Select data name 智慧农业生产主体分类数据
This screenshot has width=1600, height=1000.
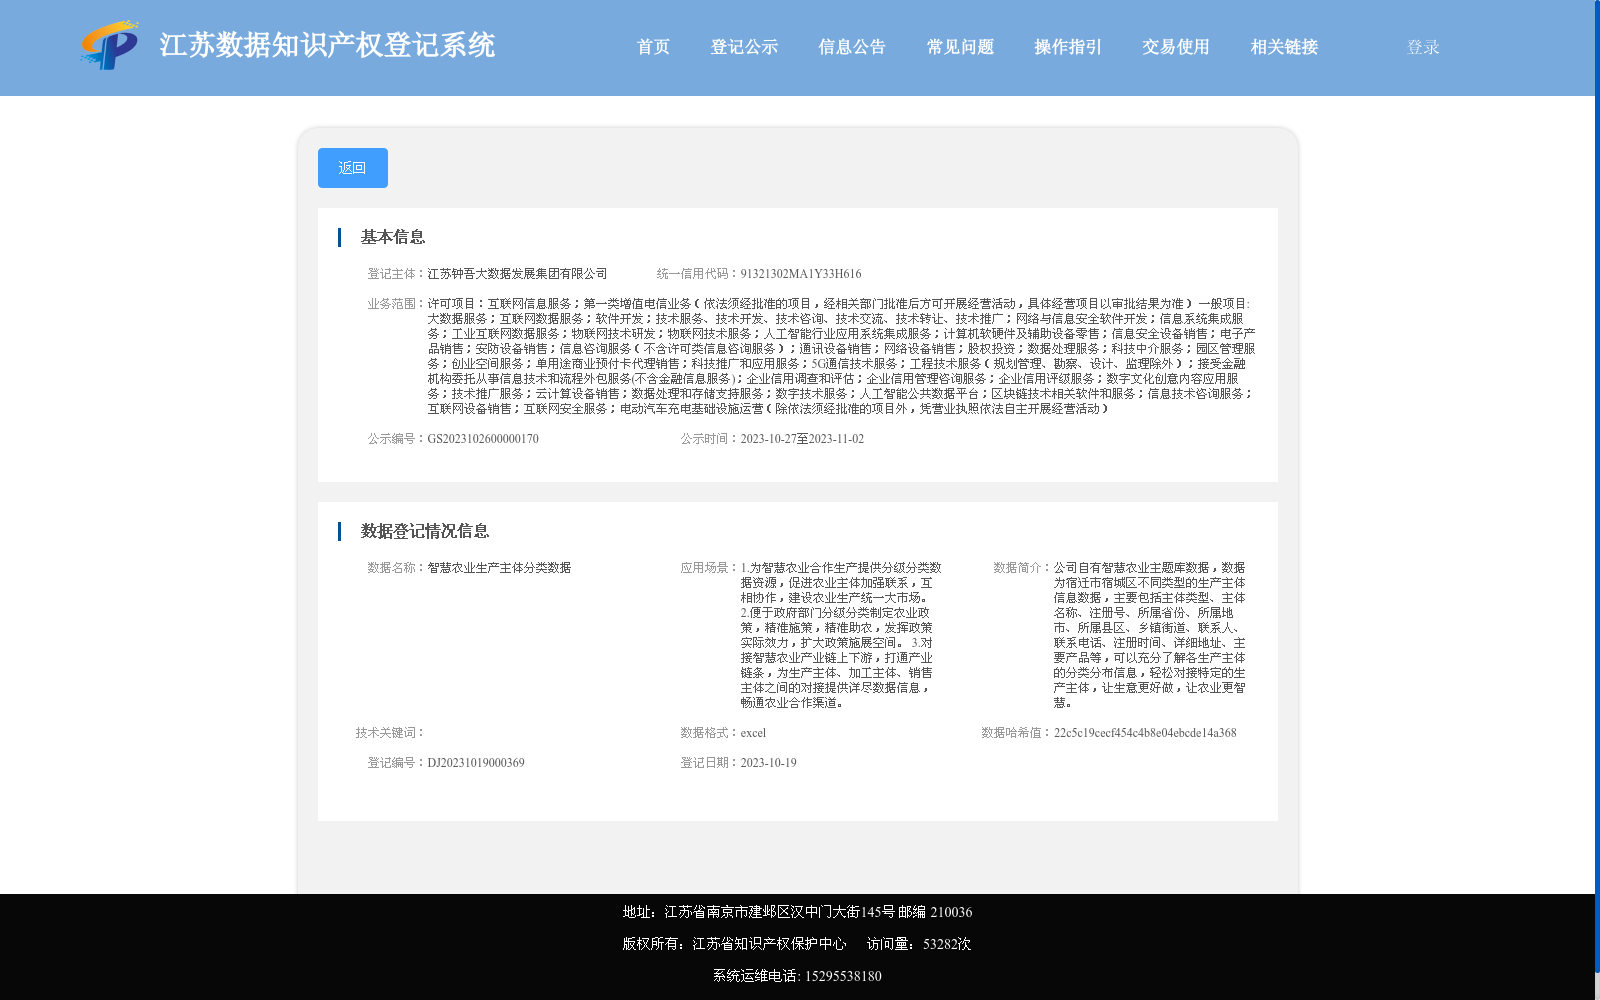(x=499, y=568)
